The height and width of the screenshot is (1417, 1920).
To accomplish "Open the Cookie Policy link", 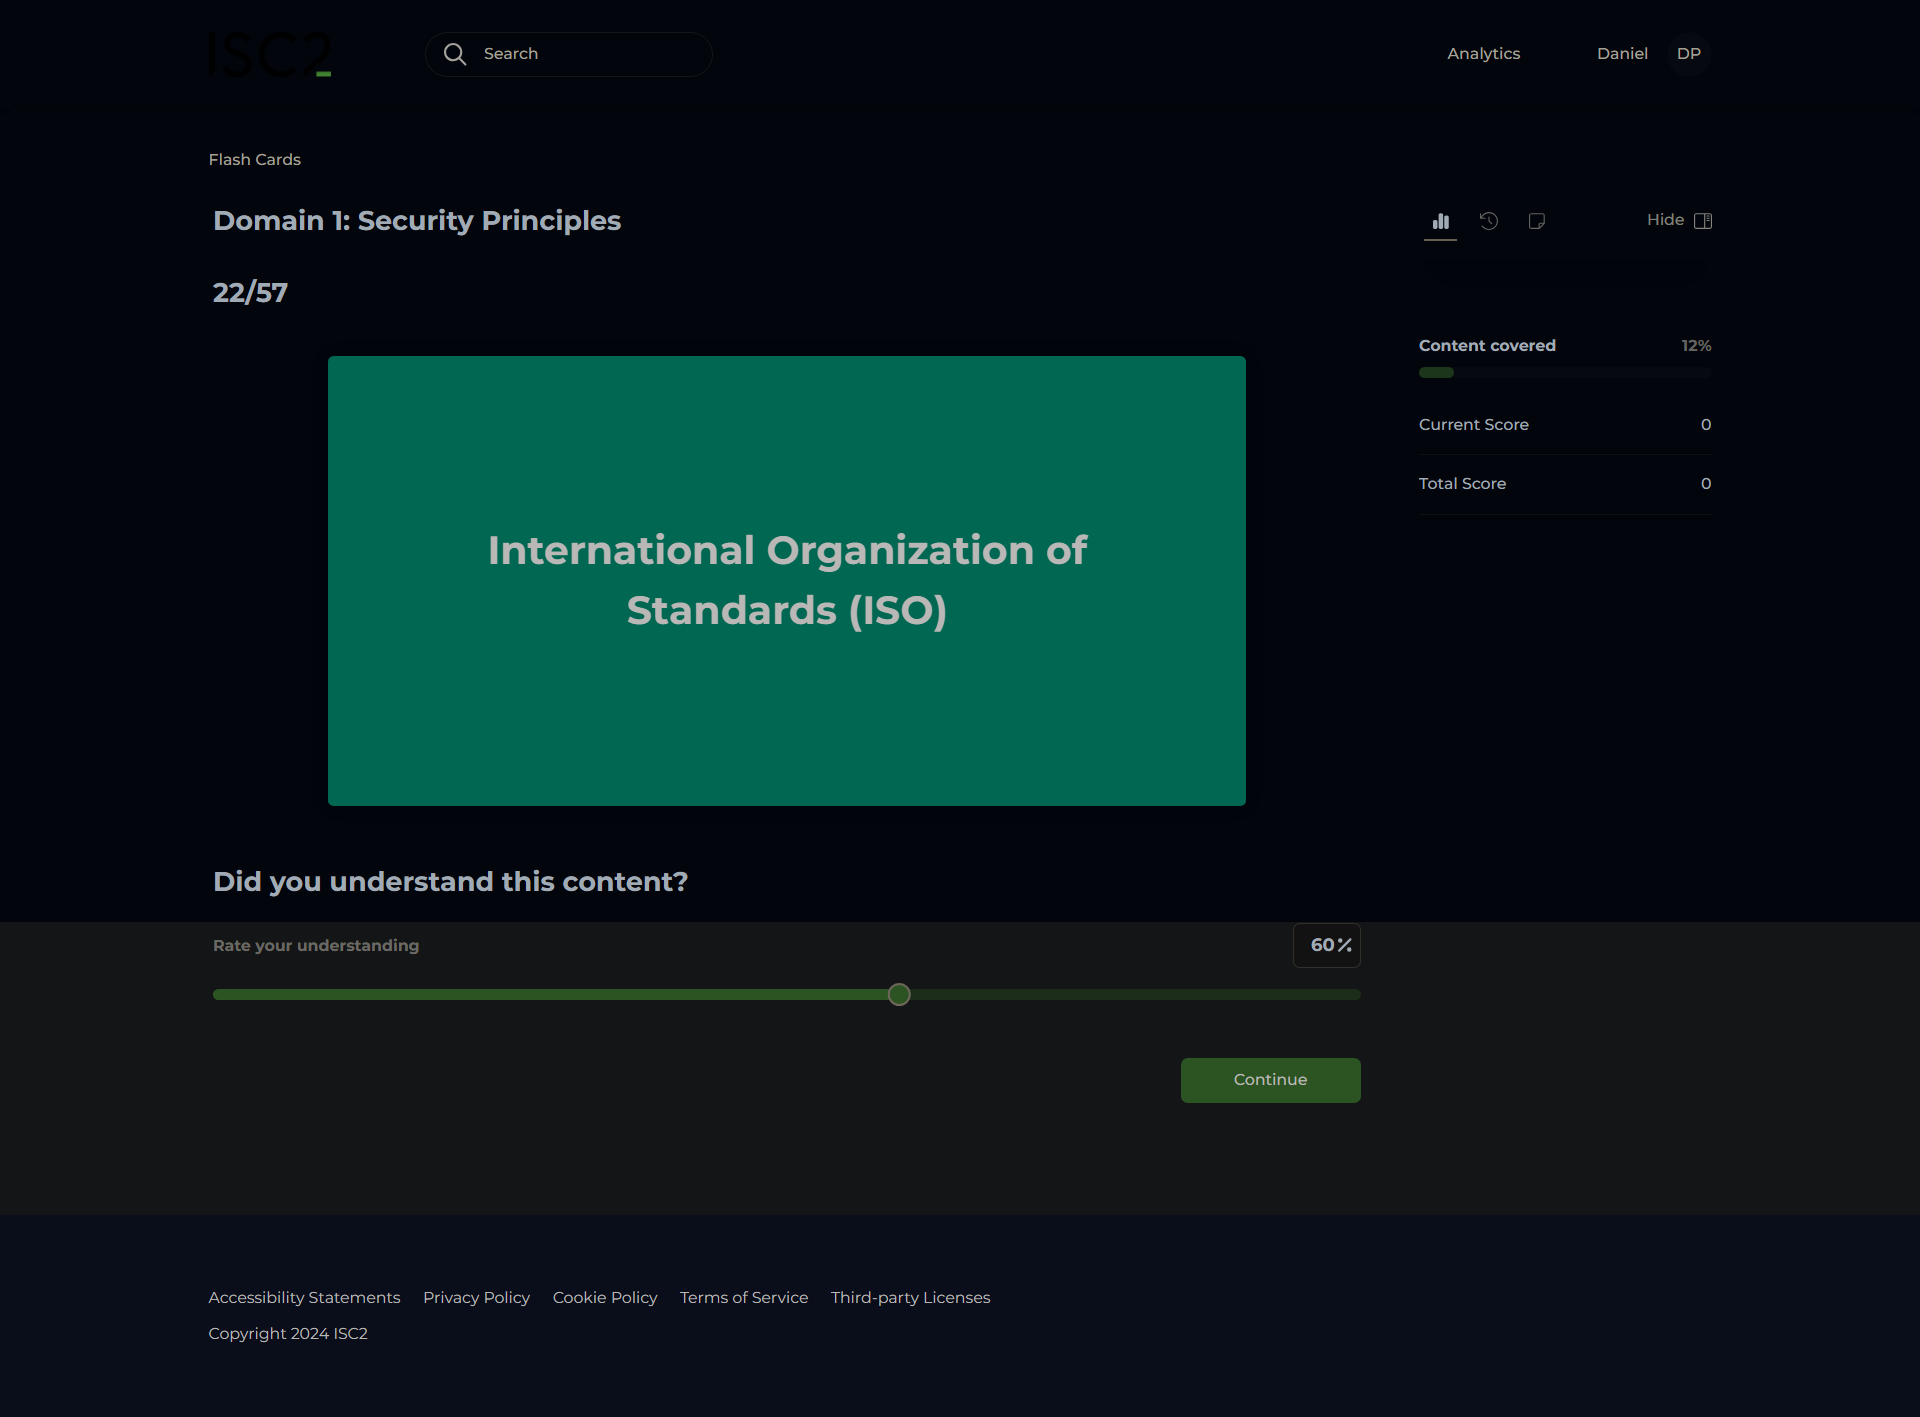I will tap(605, 1298).
